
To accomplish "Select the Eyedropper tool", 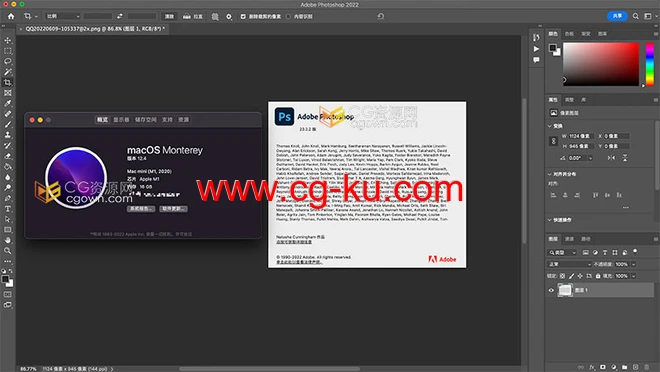I will click(8, 104).
